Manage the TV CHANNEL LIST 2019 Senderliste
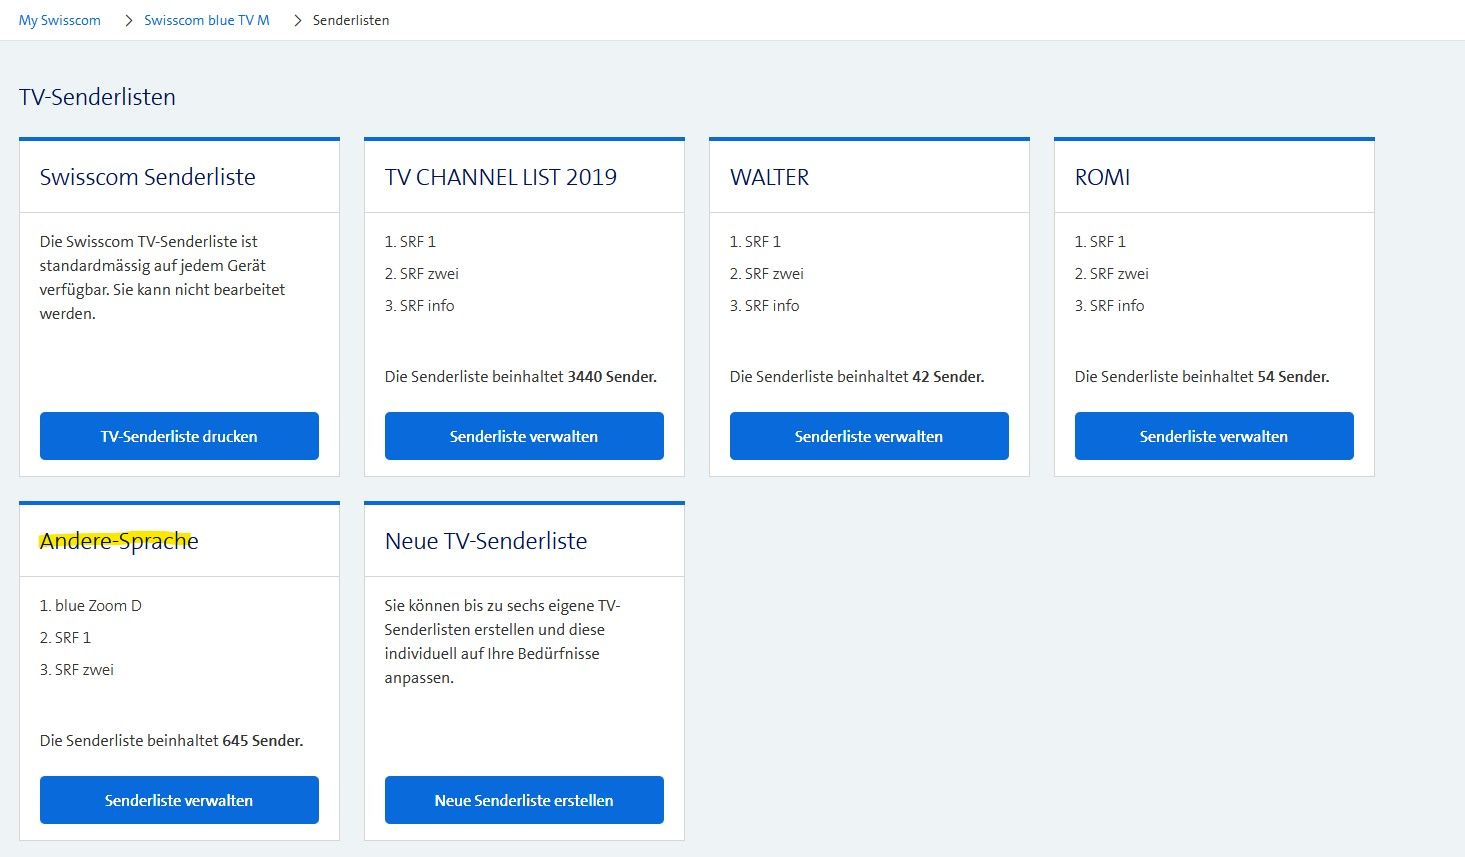The image size is (1465, 857). [x=524, y=436]
